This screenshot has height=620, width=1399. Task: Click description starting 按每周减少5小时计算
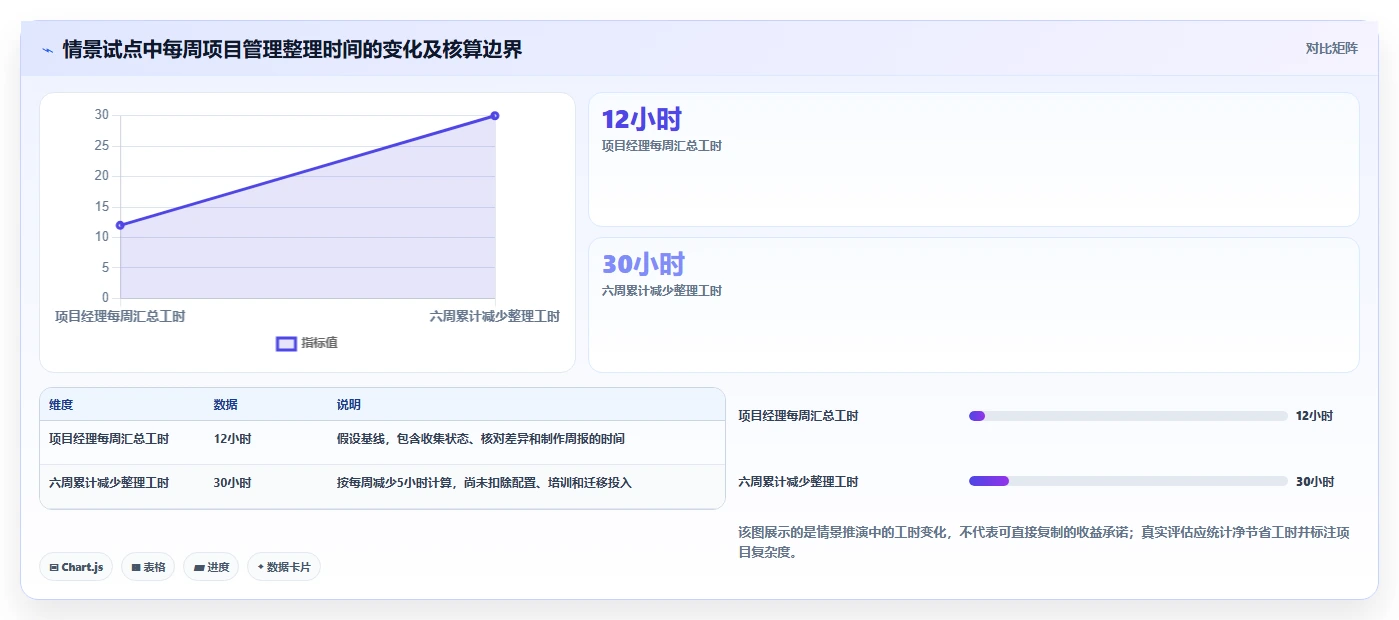484,483
